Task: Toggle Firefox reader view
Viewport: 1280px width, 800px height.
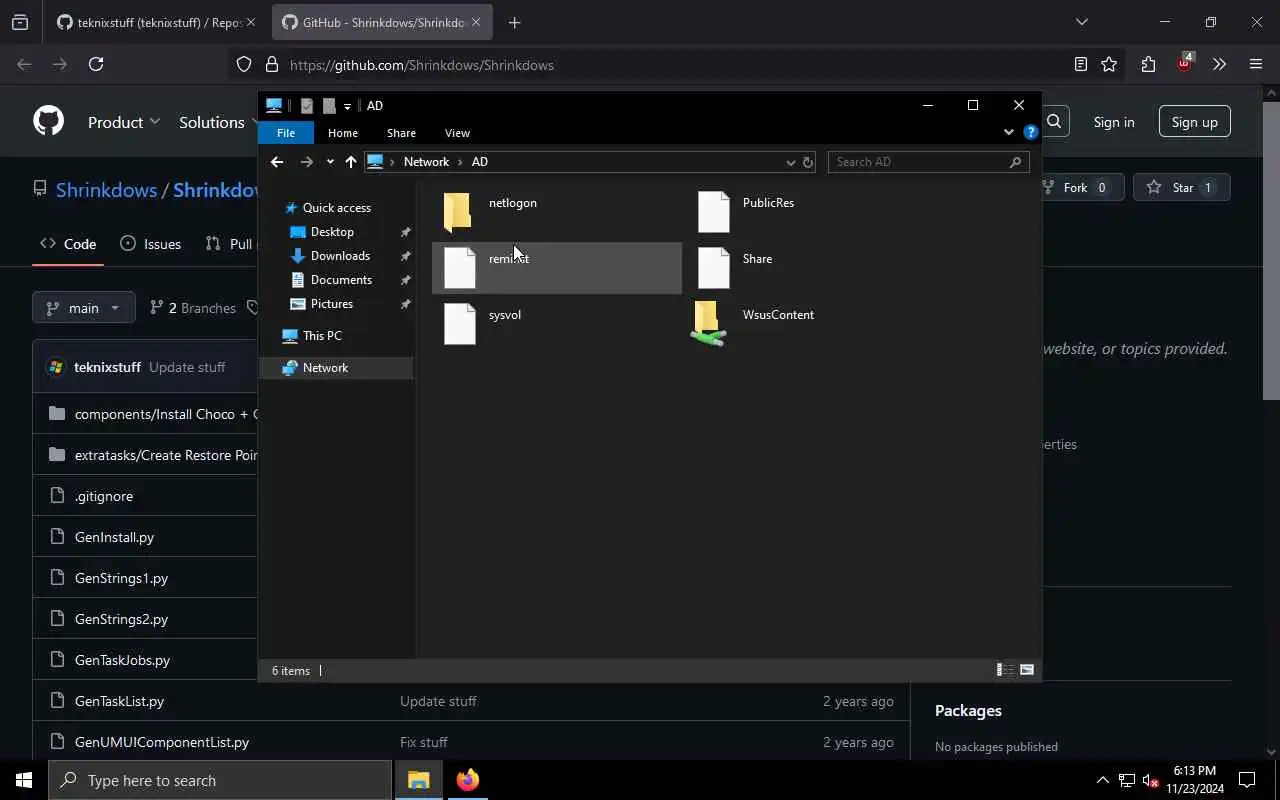Action: click(1080, 64)
